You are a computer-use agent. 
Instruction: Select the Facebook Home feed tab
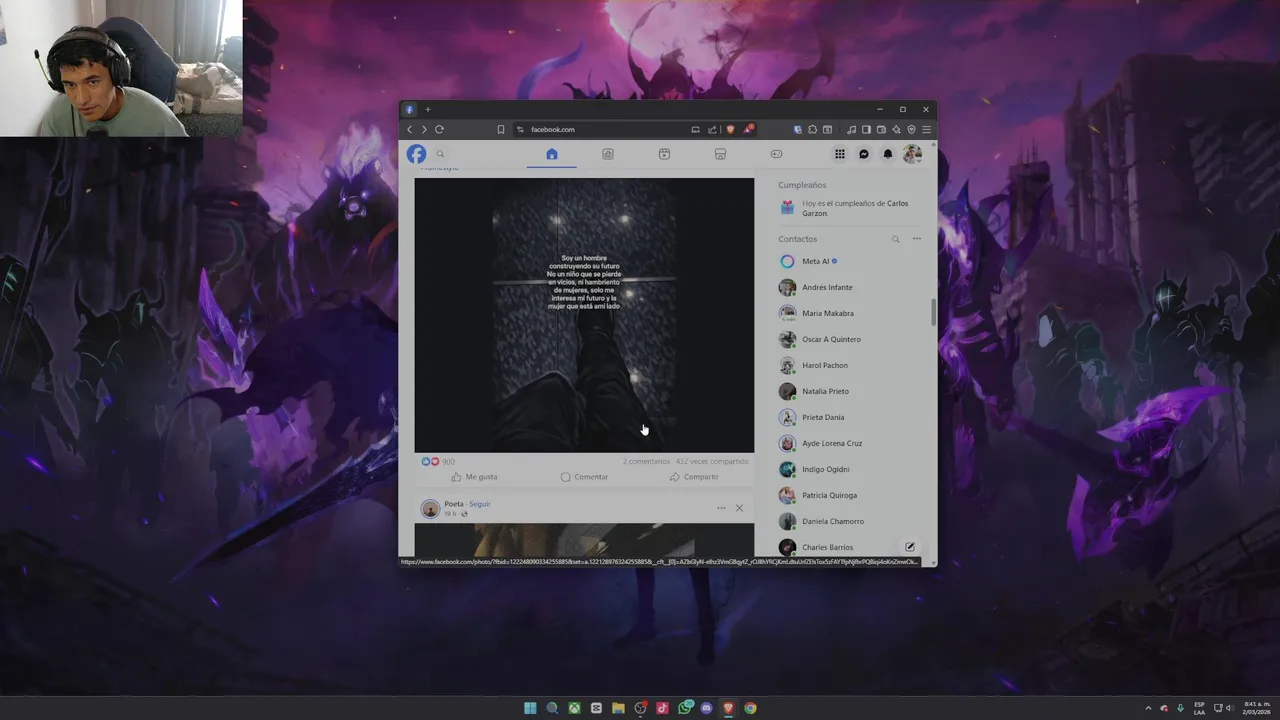pos(551,154)
